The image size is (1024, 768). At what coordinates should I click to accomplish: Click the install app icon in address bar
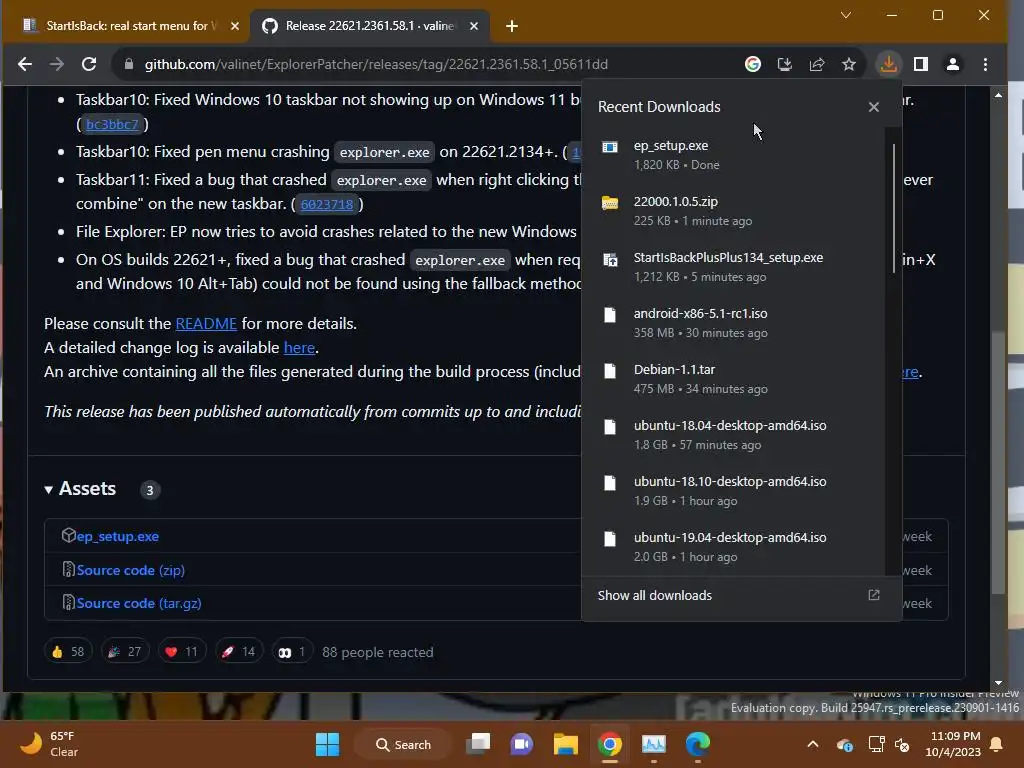(785, 64)
